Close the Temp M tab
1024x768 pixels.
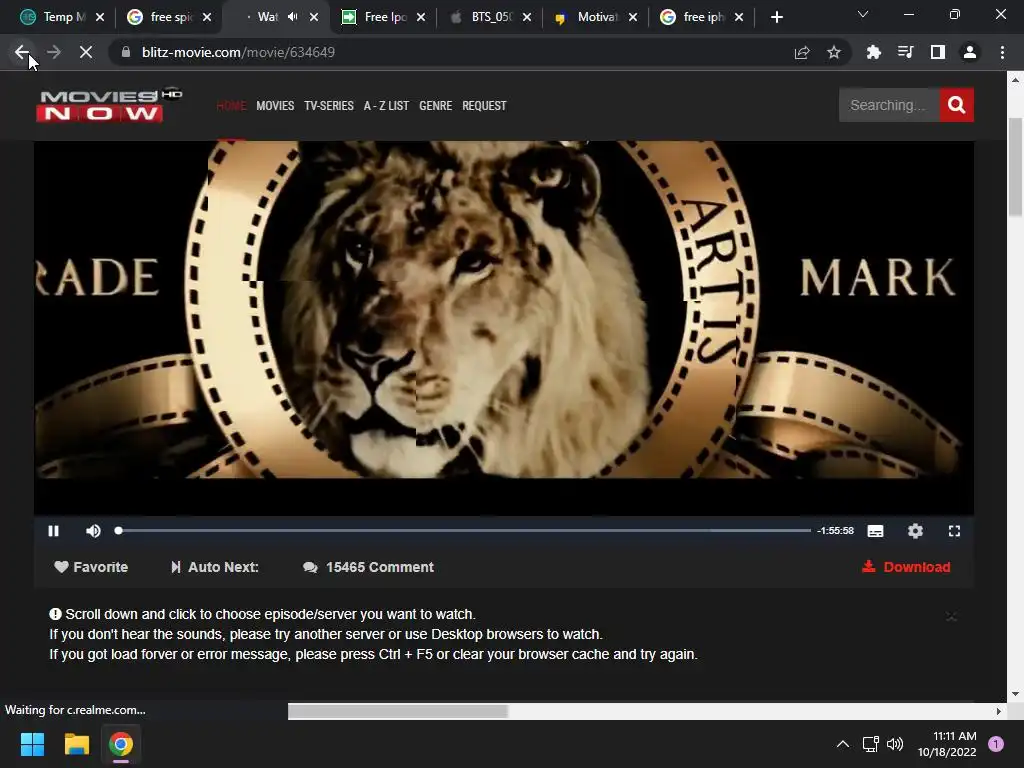tap(100, 18)
